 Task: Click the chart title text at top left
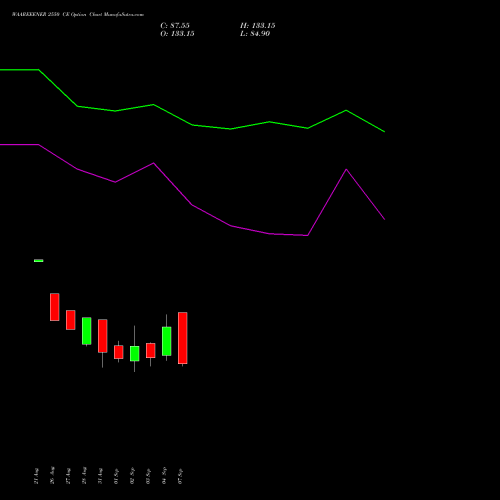click(78, 15)
